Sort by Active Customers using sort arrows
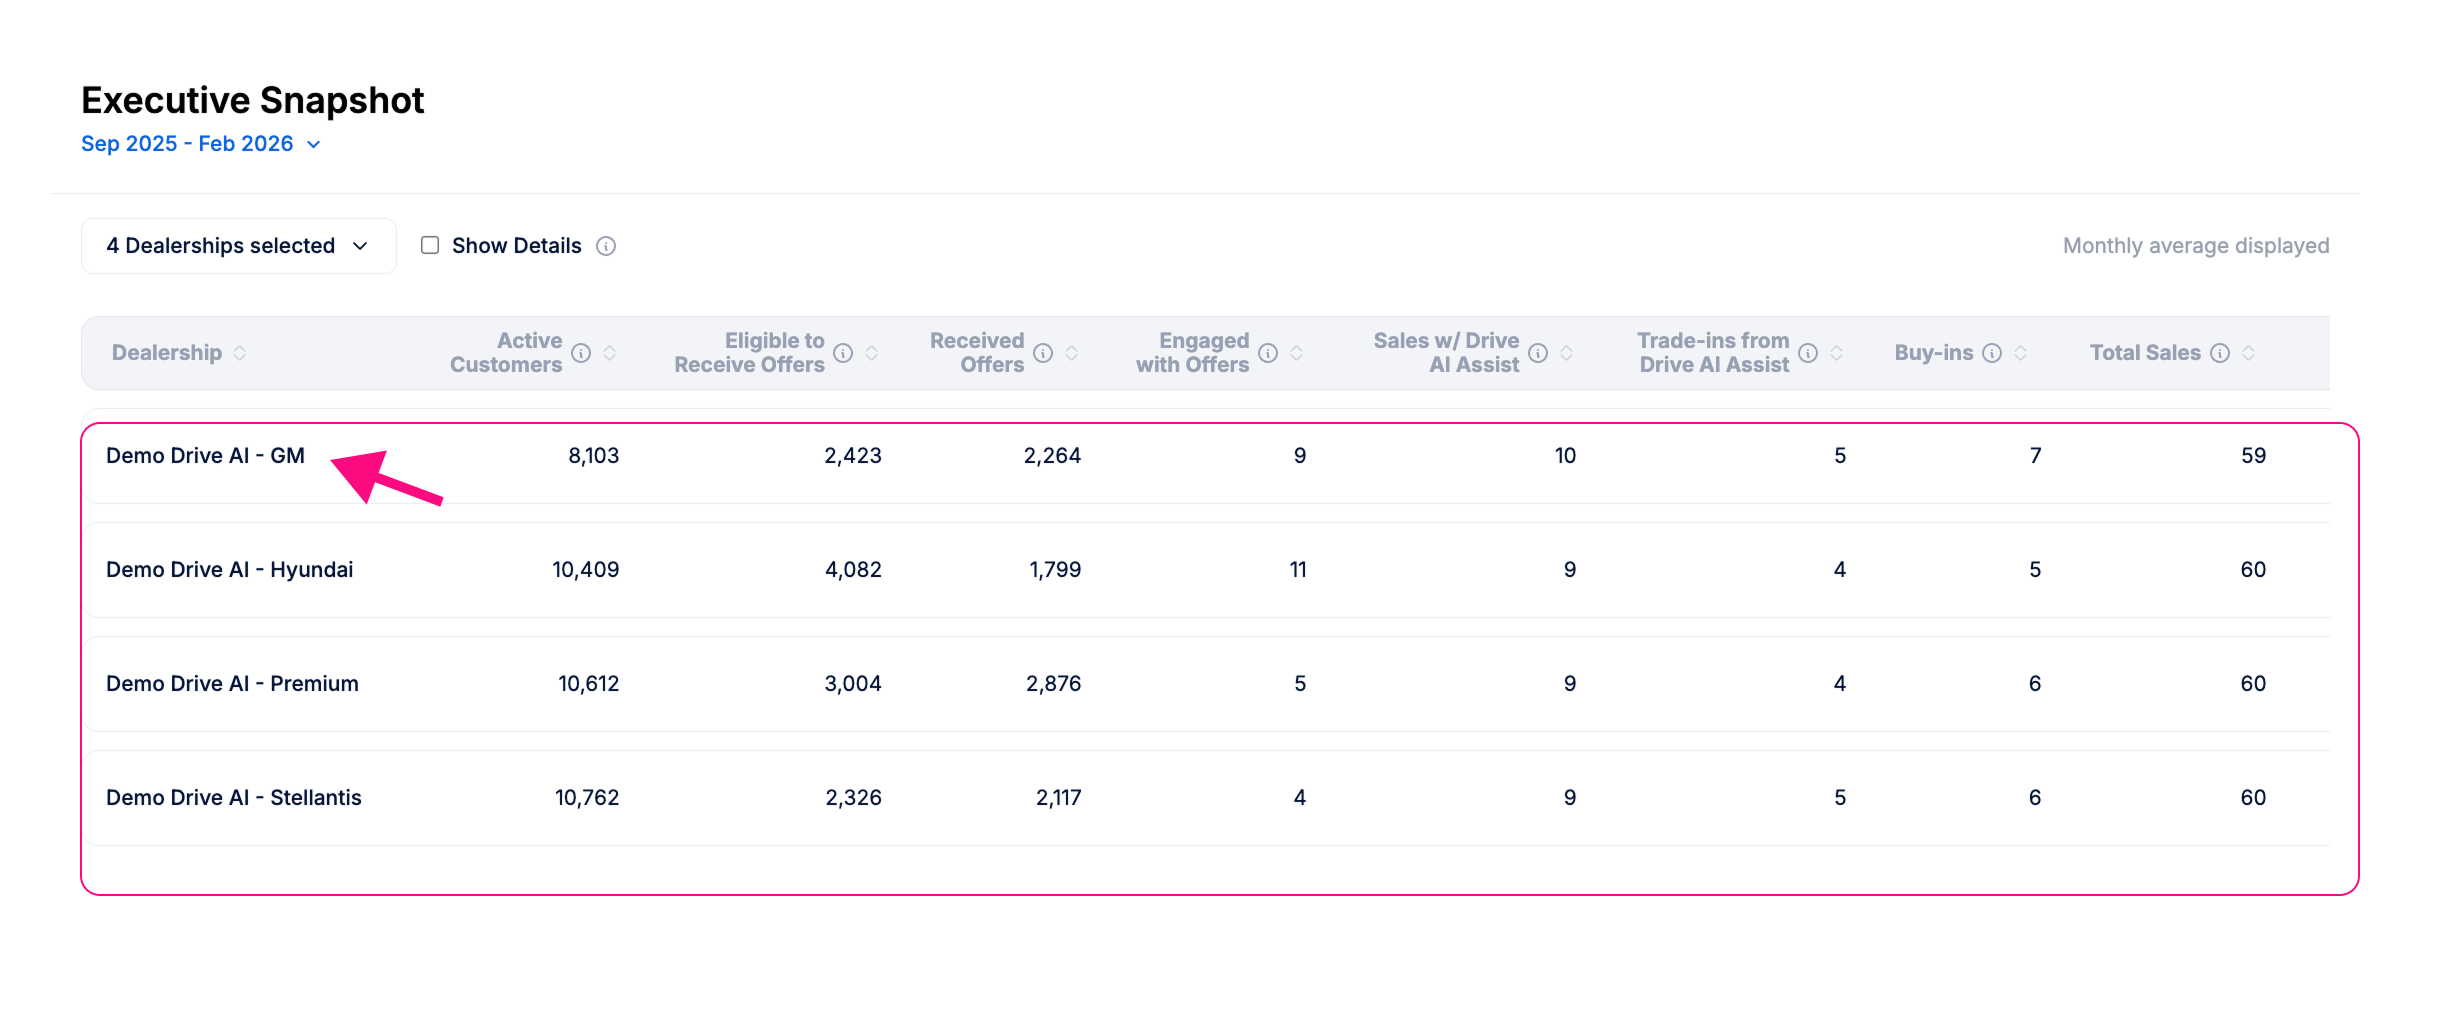 (609, 353)
